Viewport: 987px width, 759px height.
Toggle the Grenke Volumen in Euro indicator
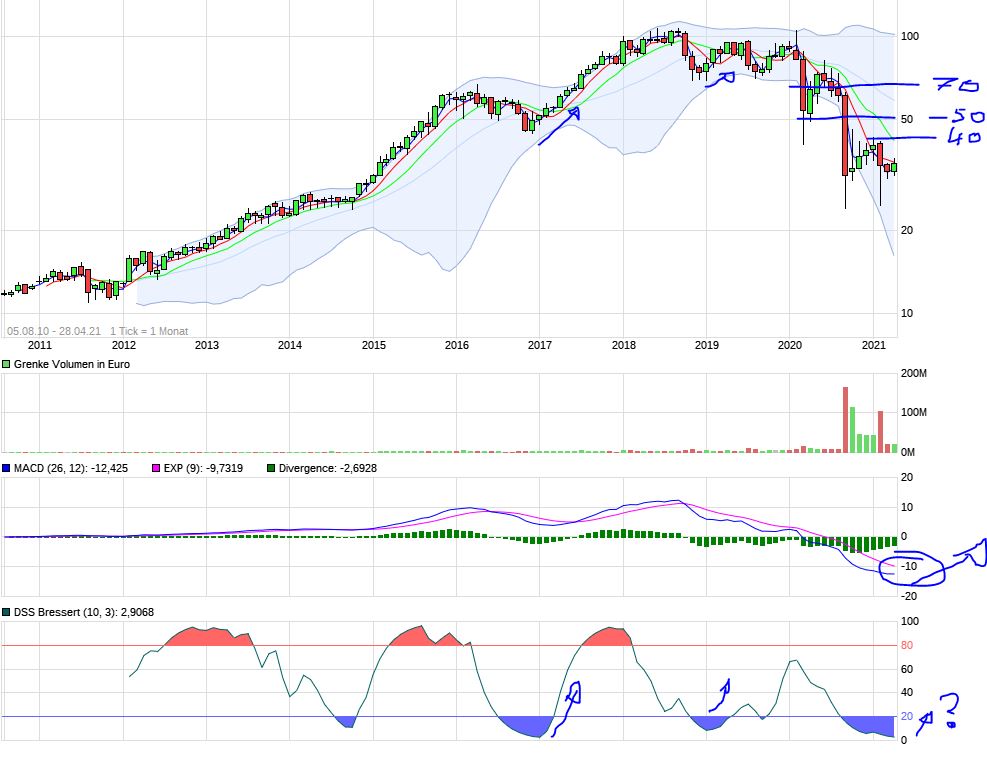coord(70,364)
